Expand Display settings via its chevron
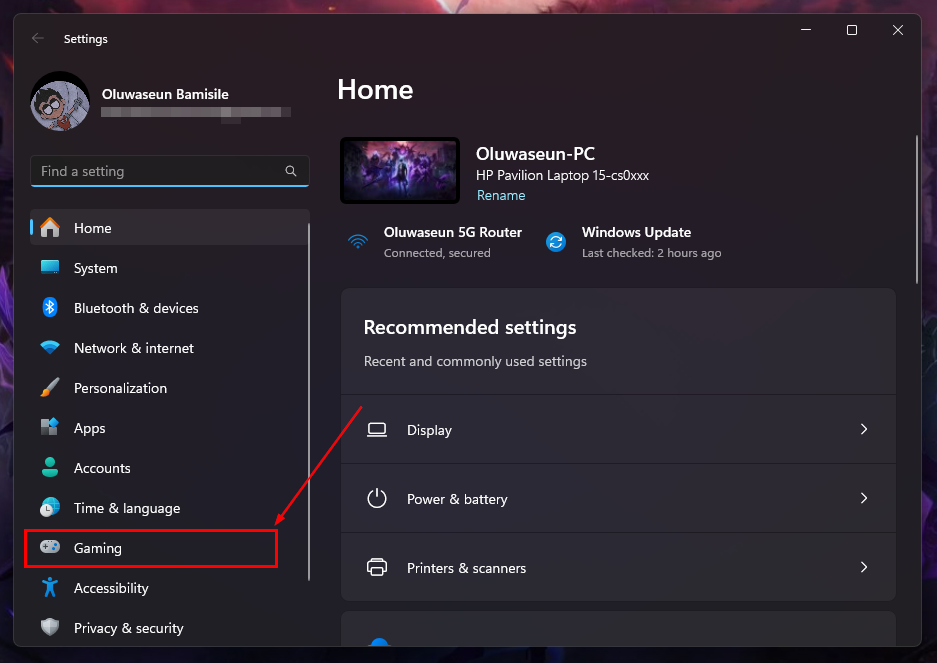Viewport: 937px width, 663px height. tap(863, 429)
